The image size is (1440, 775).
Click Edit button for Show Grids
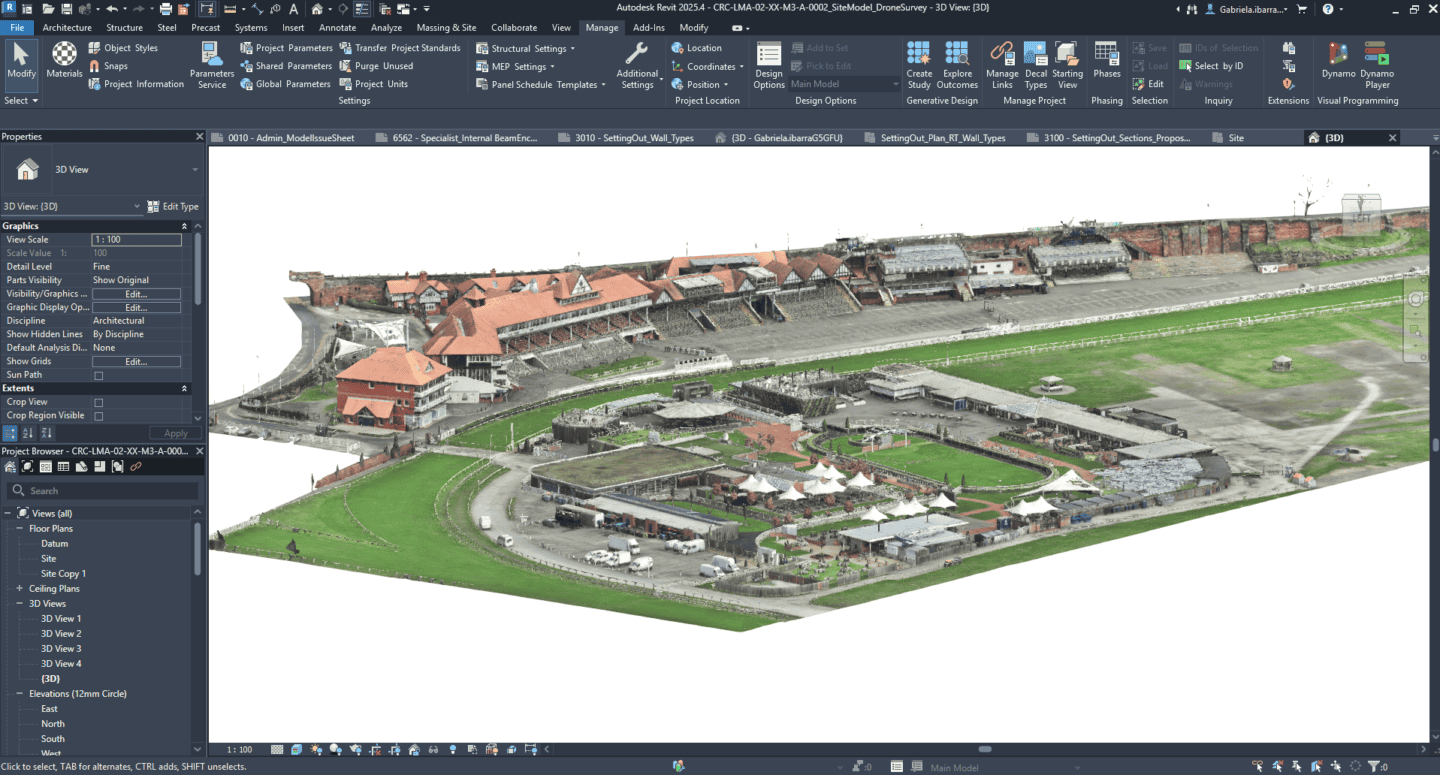(x=136, y=362)
